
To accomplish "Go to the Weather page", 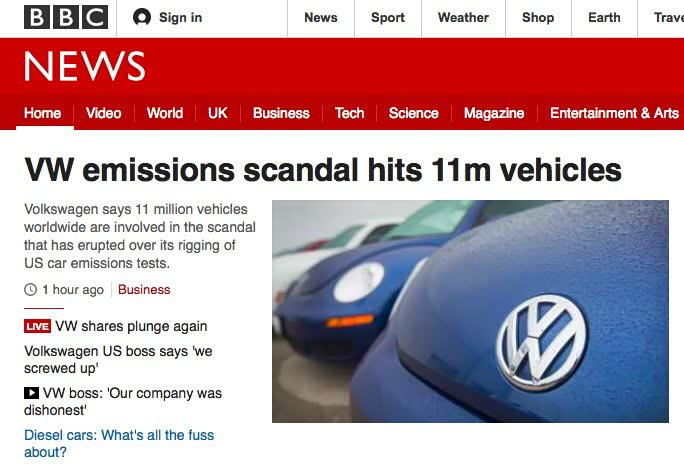I will [463, 17].
